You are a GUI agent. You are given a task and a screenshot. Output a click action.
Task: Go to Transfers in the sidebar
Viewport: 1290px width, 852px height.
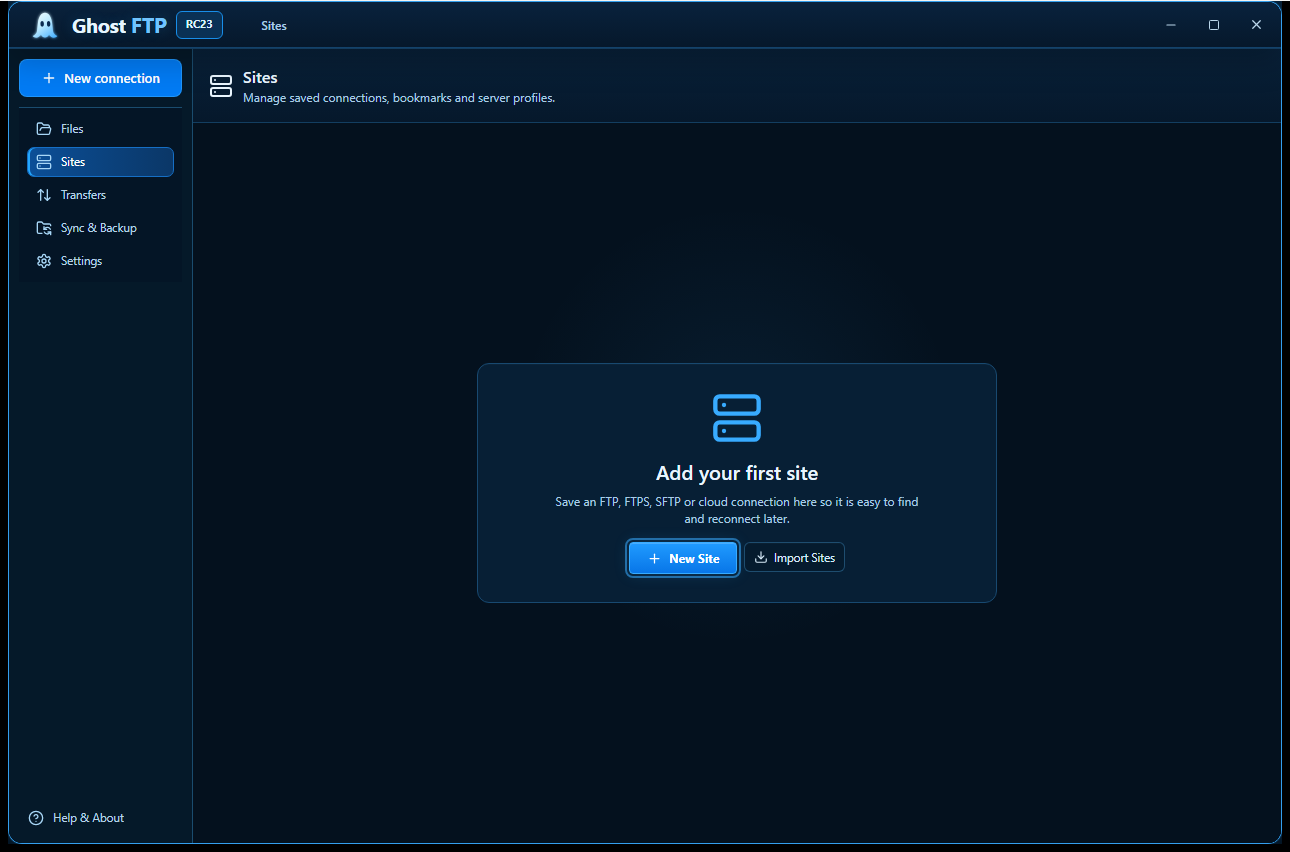[101, 195]
